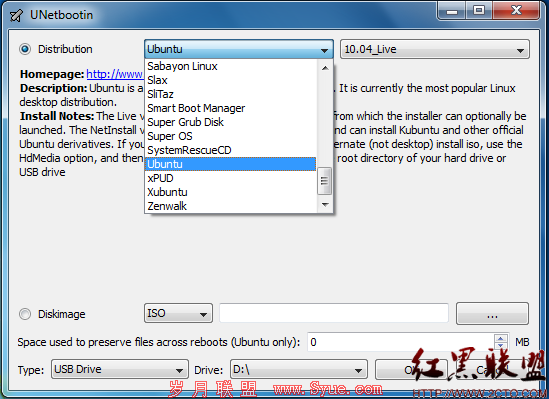549x399 pixels.
Task: Close the UNetbootin window
Action: coord(516,10)
